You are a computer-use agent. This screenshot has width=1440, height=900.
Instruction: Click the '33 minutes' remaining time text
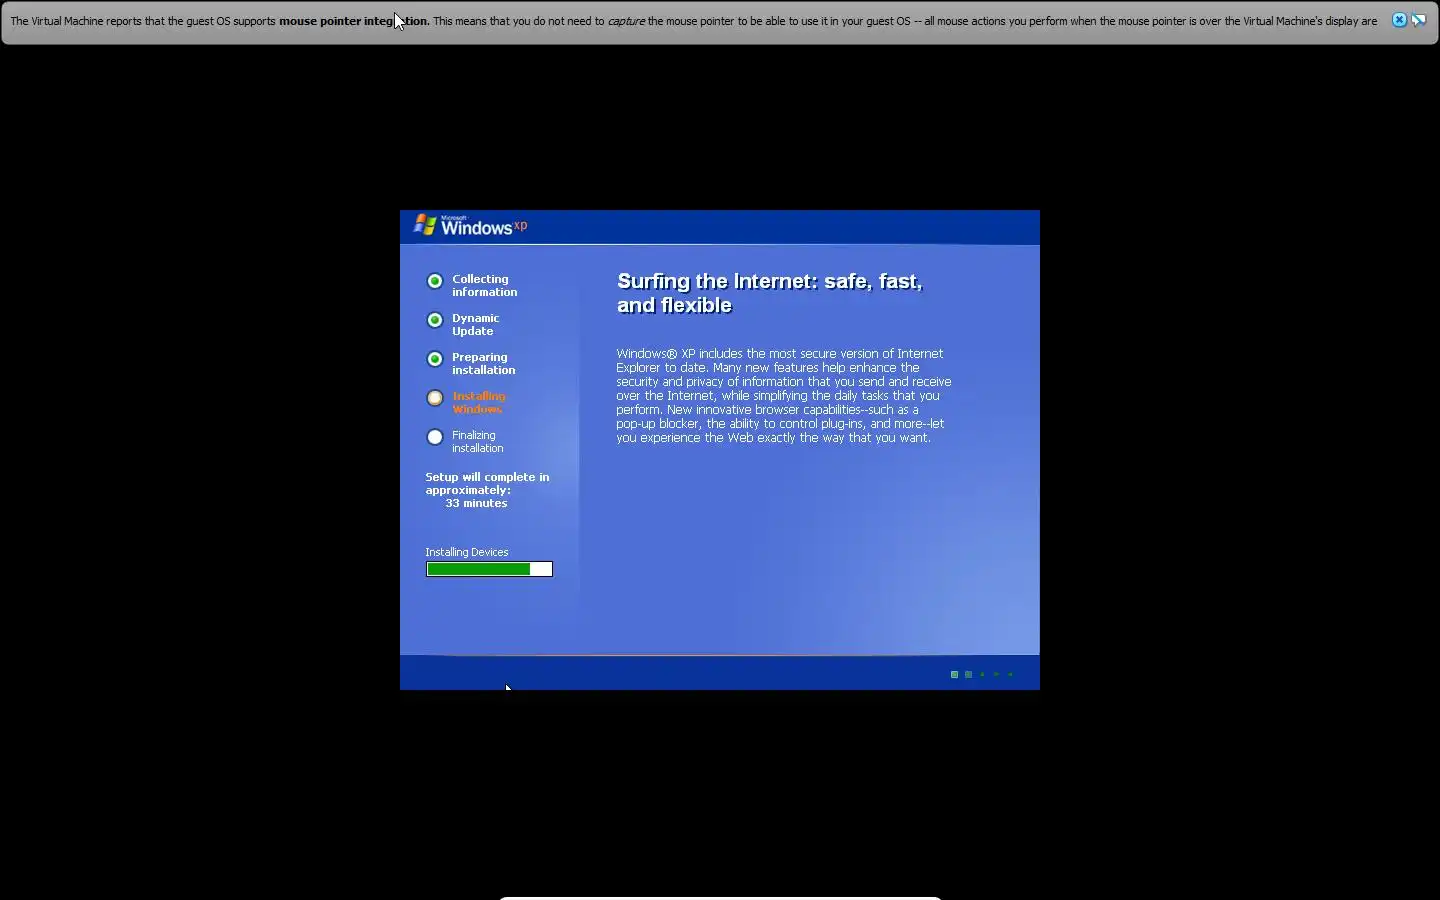pos(476,503)
